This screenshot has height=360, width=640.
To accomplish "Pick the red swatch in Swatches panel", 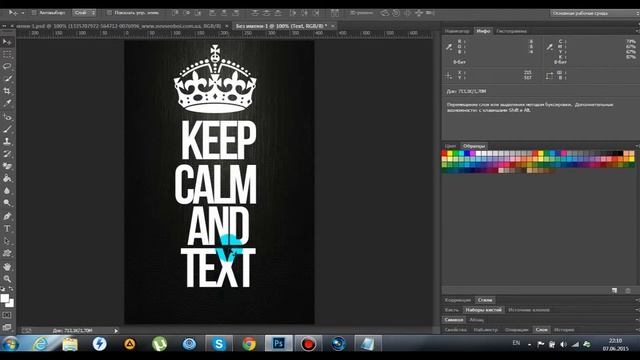I will point(444,153).
